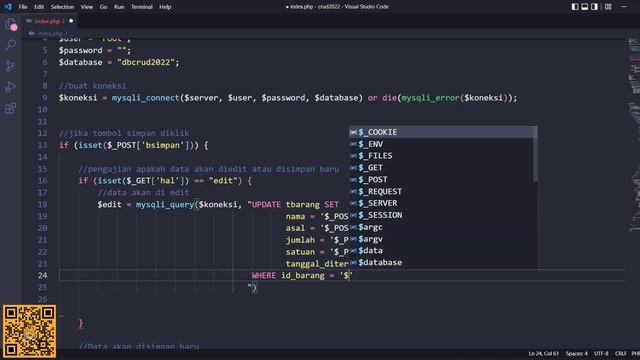The height and width of the screenshot is (360, 640).
Task: Click the VS Code logo icon
Action: pos(8,7)
